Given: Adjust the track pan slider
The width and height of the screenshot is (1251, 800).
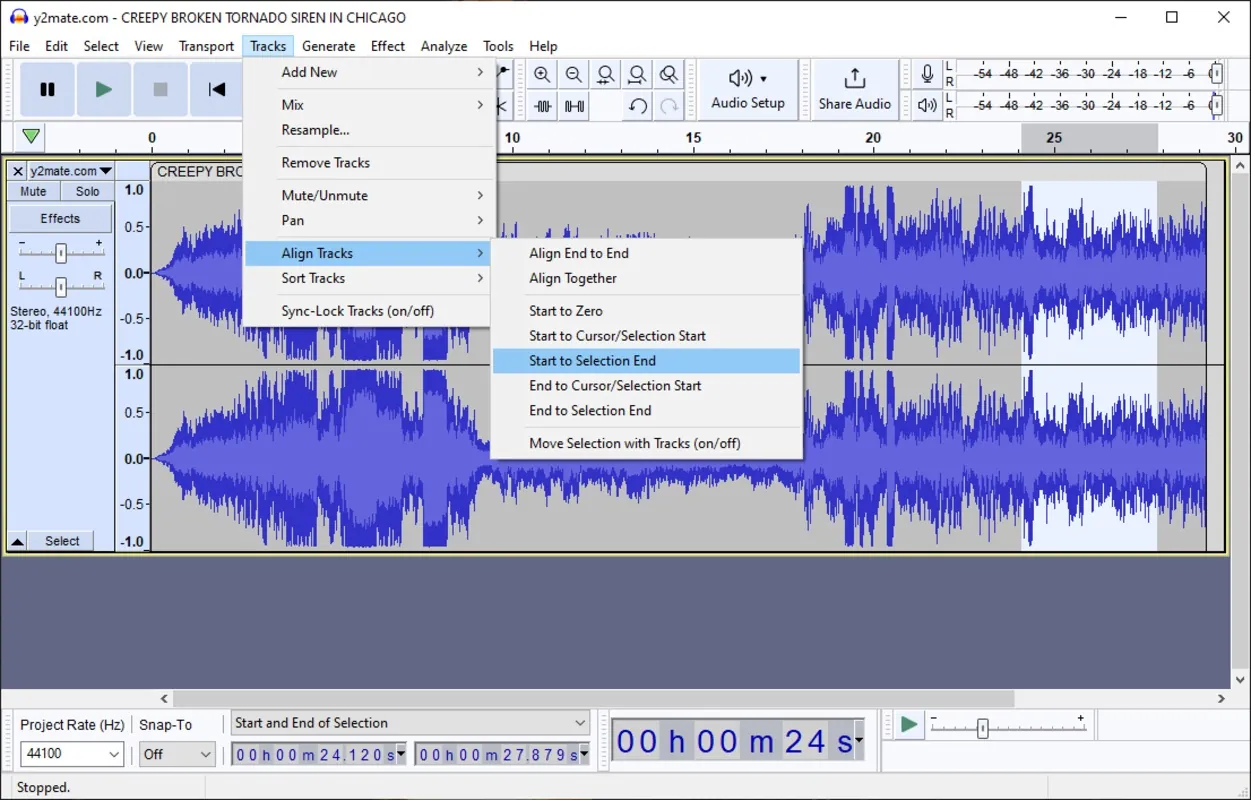Looking at the screenshot, I should (61, 287).
